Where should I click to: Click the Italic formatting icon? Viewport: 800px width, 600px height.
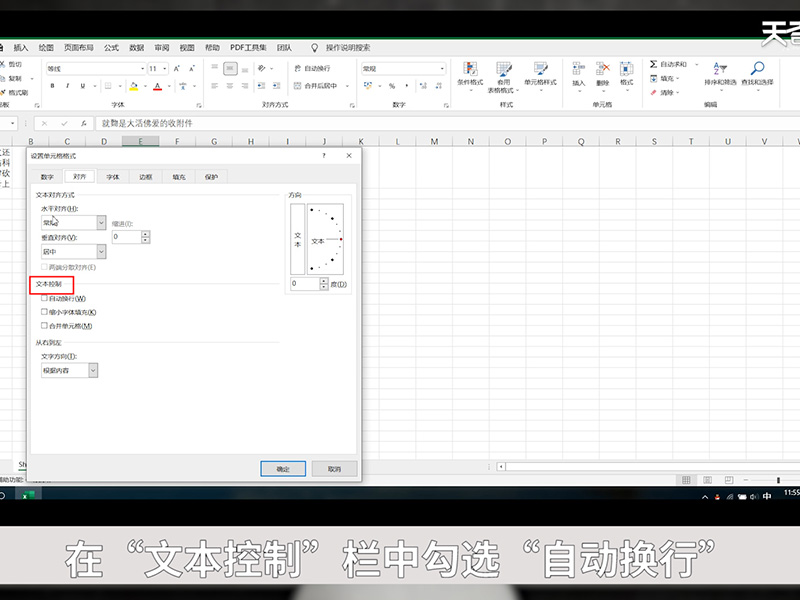(x=67, y=86)
